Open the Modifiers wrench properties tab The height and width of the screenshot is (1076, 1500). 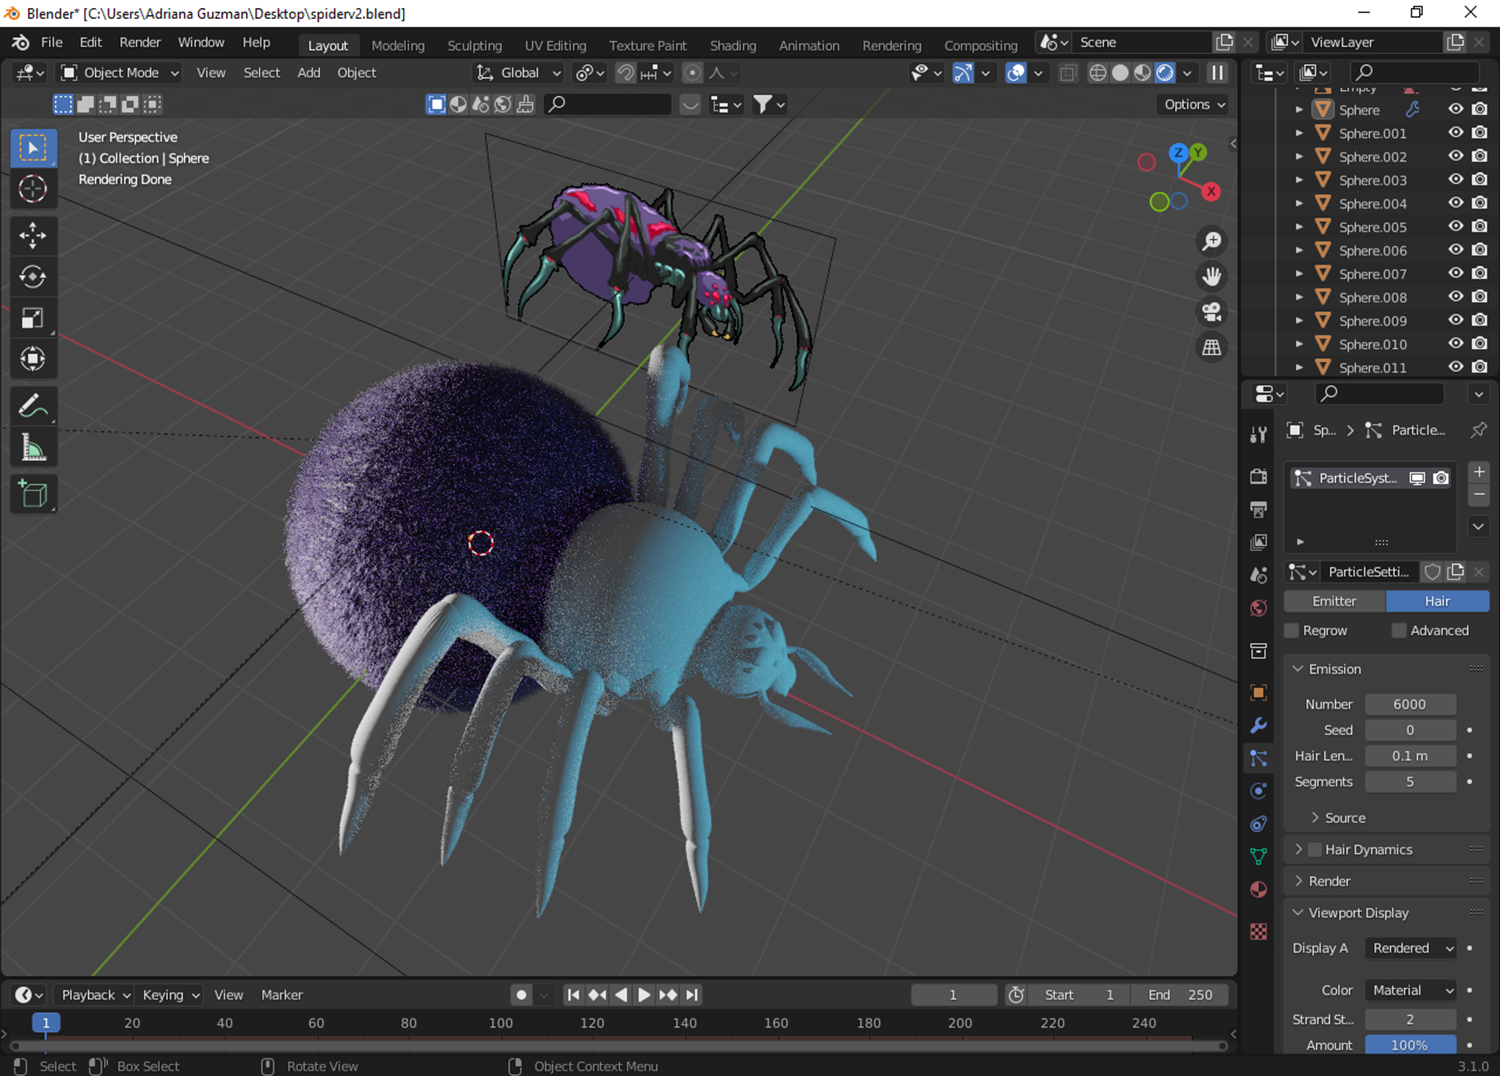[1259, 725]
